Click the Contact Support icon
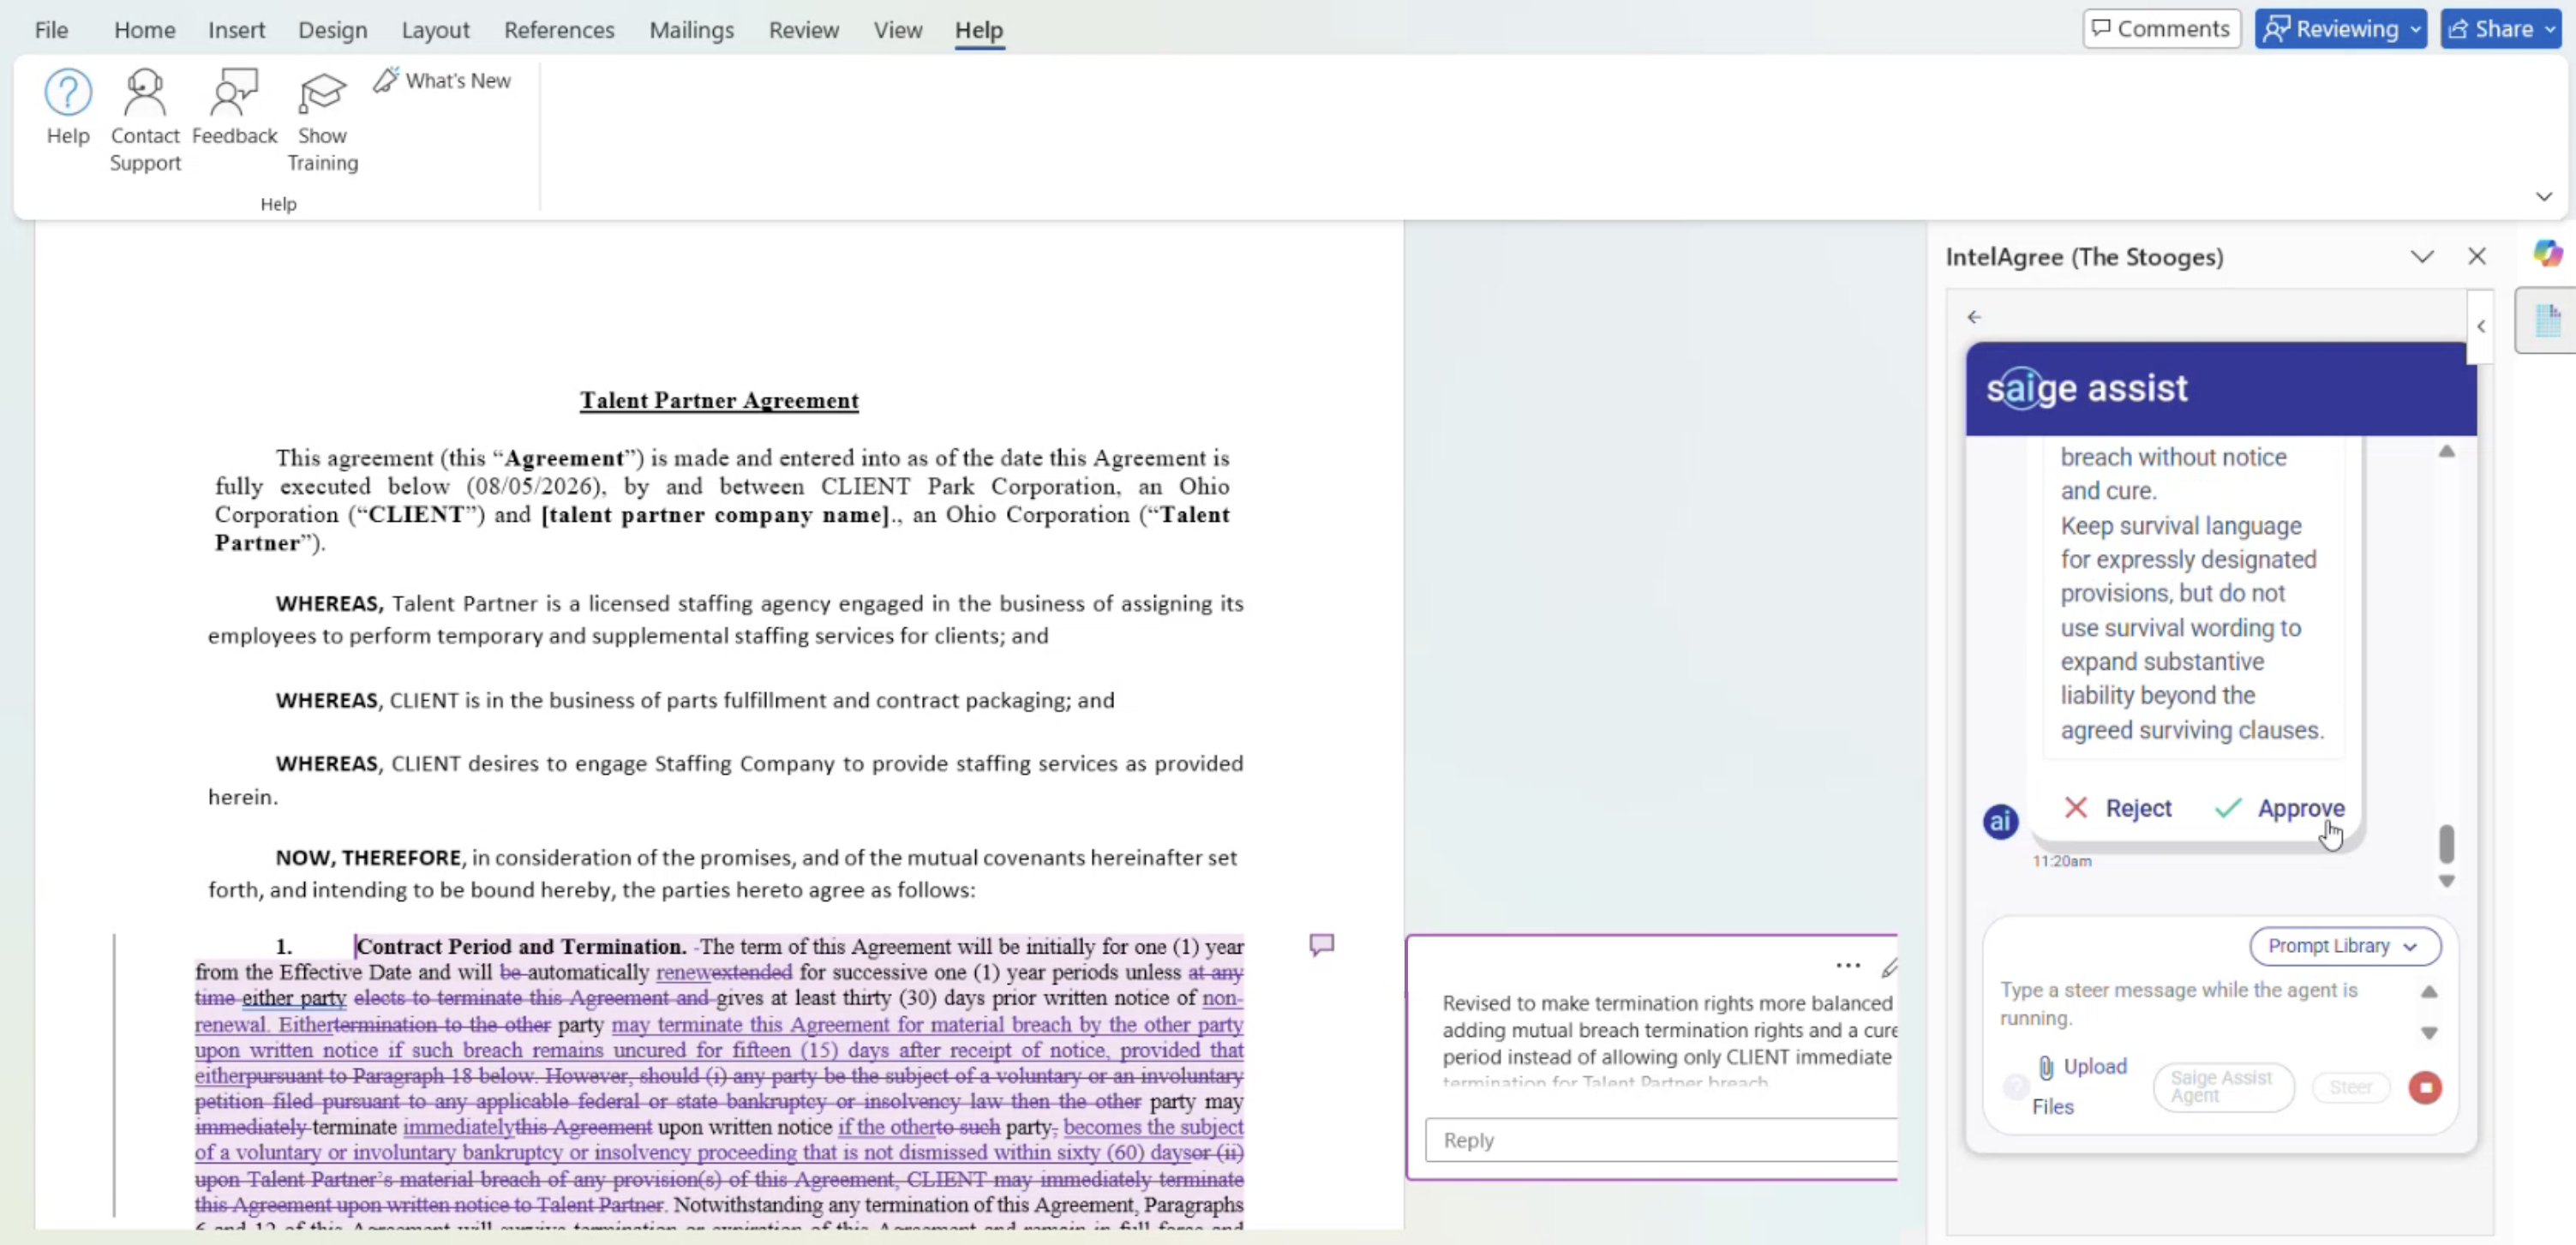Screen dimensions: 2576x1245 click(x=145, y=120)
